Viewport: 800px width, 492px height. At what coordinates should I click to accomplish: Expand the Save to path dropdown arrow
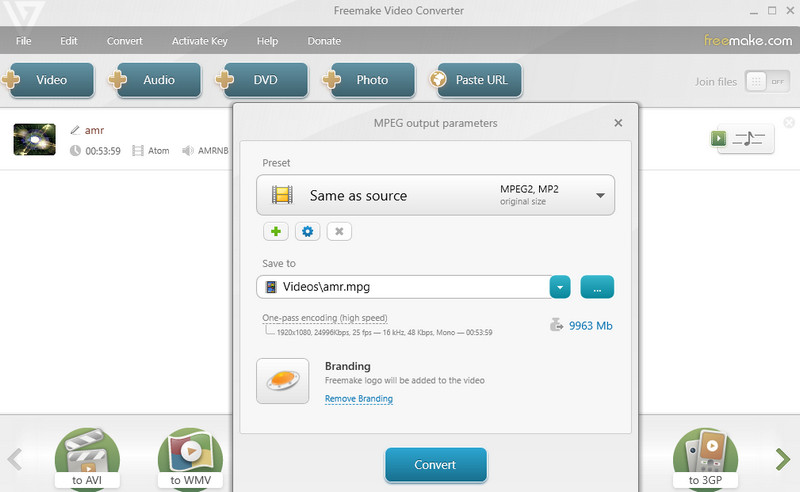pos(560,287)
